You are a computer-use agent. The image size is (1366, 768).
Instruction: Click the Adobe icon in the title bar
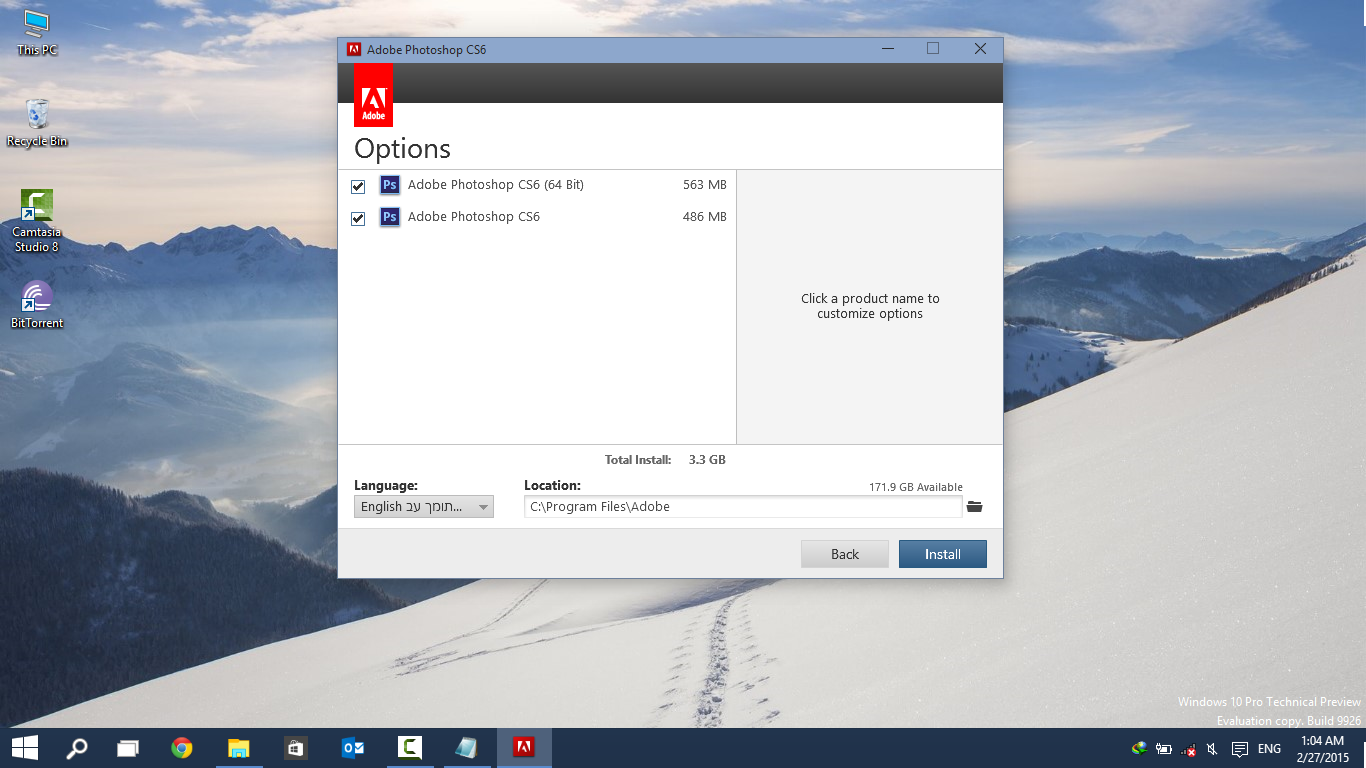353,49
